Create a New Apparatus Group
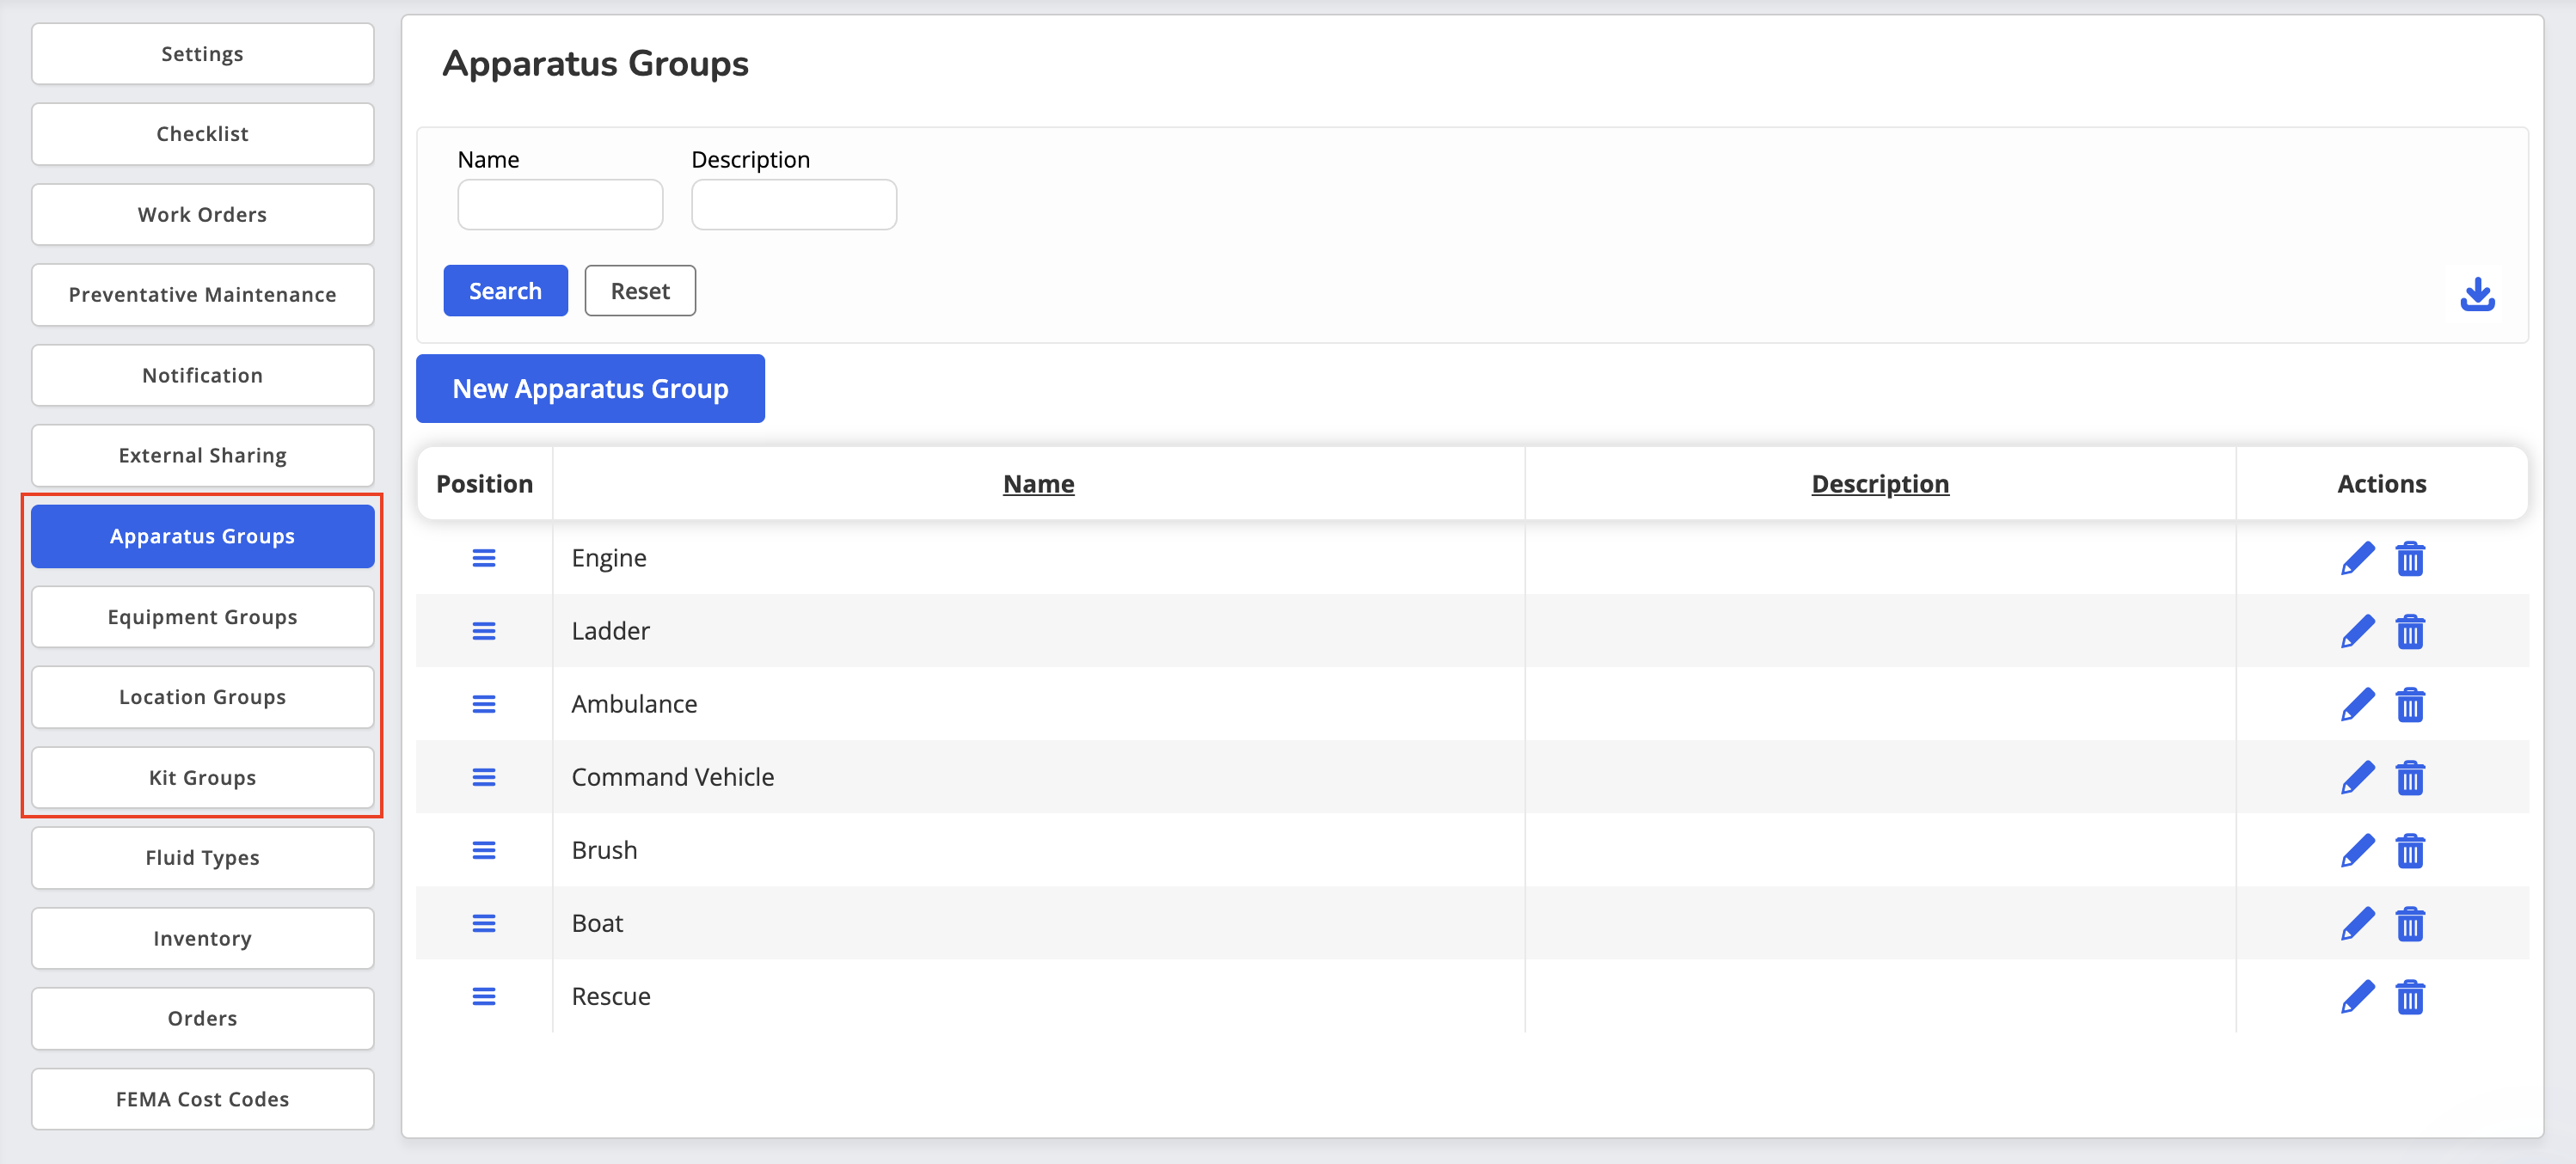Image resolution: width=2576 pixels, height=1164 pixels. [590, 389]
